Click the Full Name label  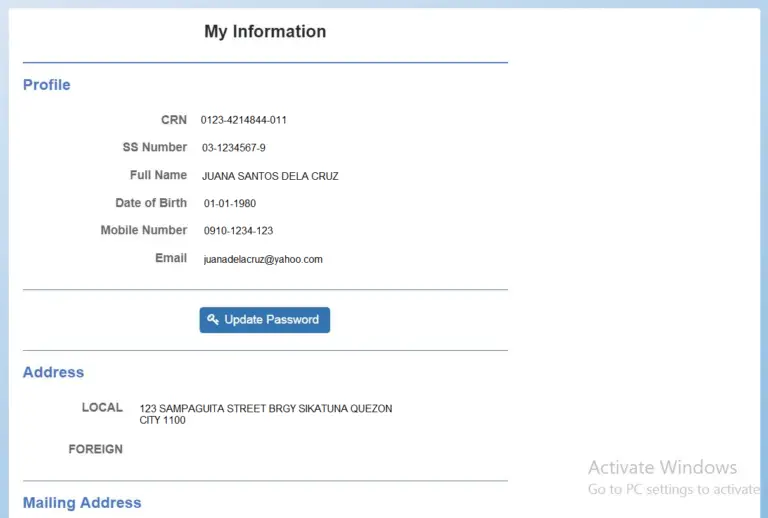[x=158, y=175]
